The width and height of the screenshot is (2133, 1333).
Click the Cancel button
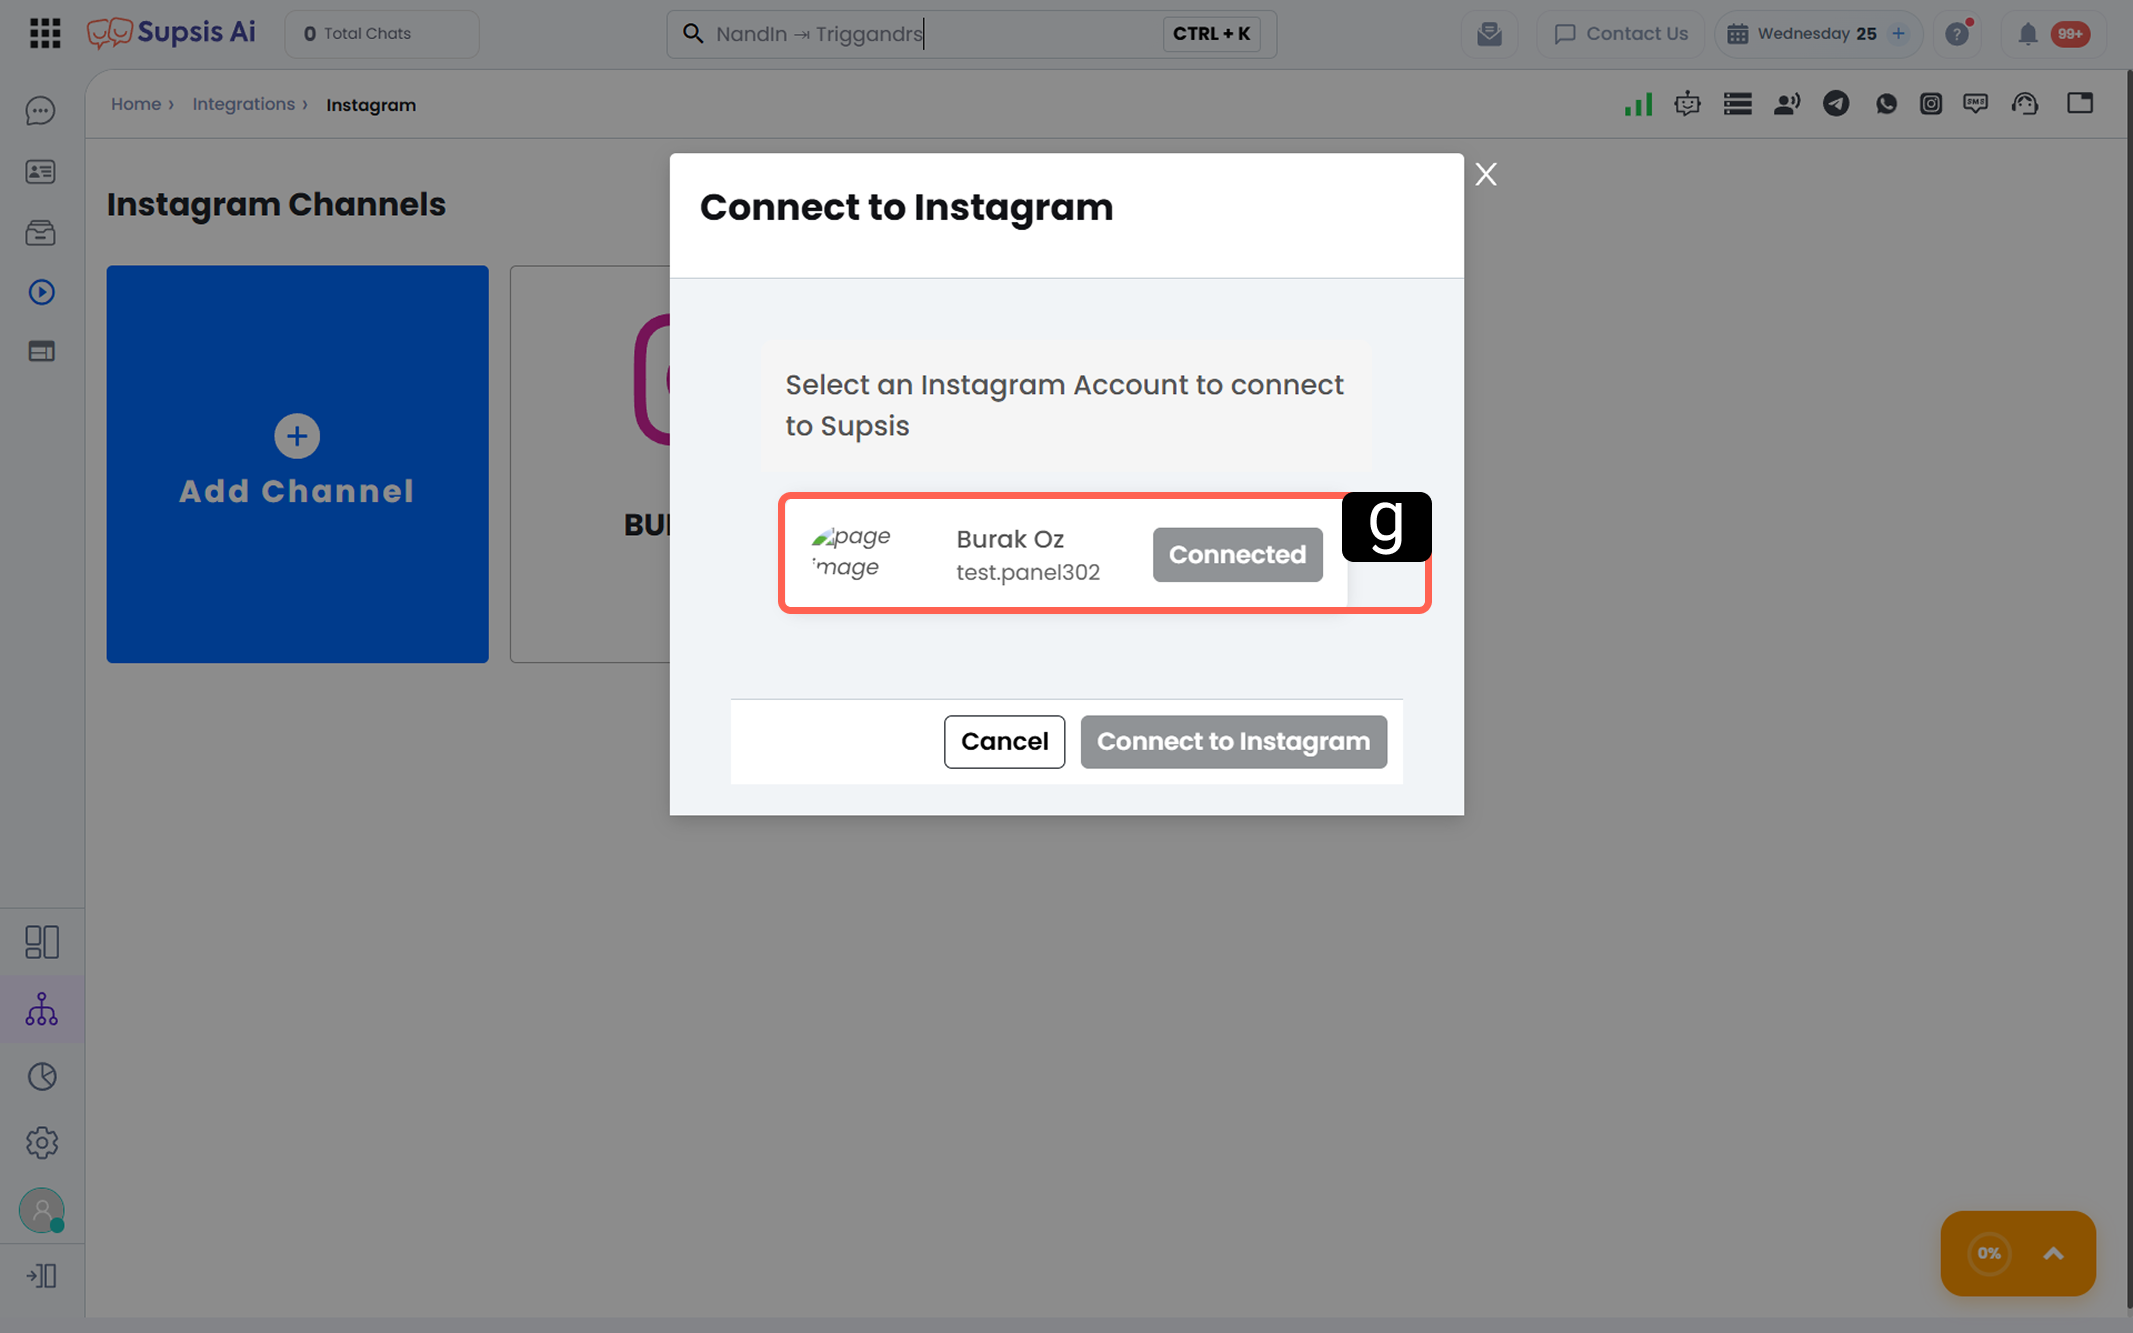point(1004,741)
